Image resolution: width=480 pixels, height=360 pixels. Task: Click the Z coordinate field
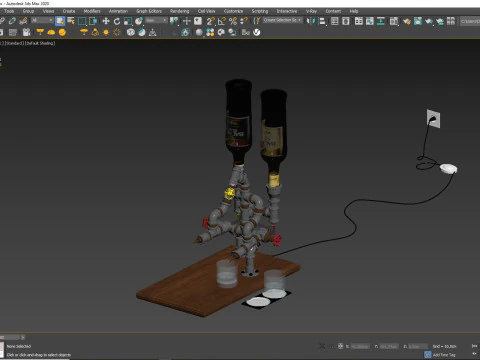coord(418,346)
